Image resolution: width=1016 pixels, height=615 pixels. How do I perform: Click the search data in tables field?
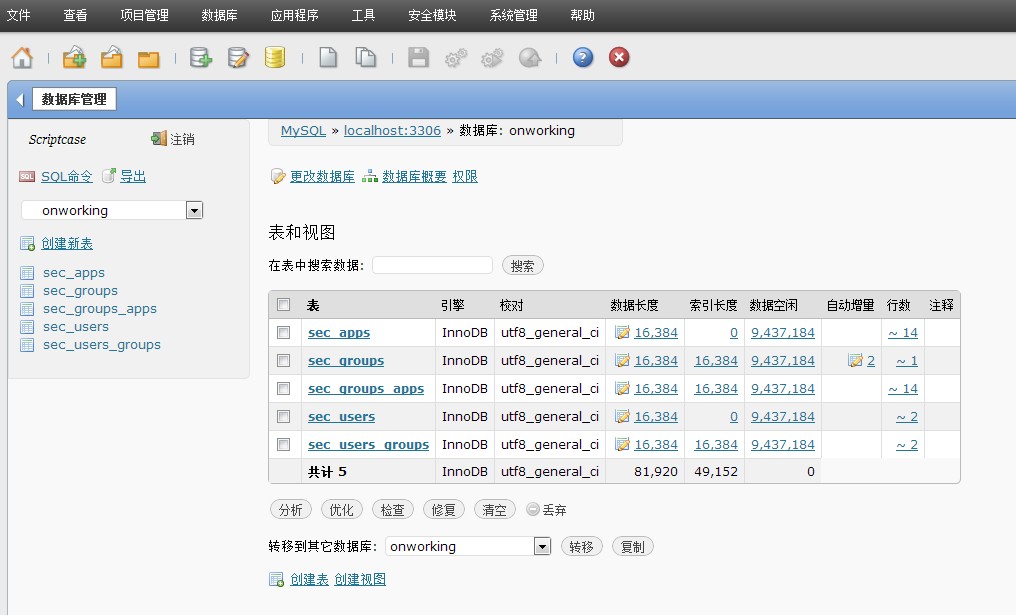pos(432,265)
